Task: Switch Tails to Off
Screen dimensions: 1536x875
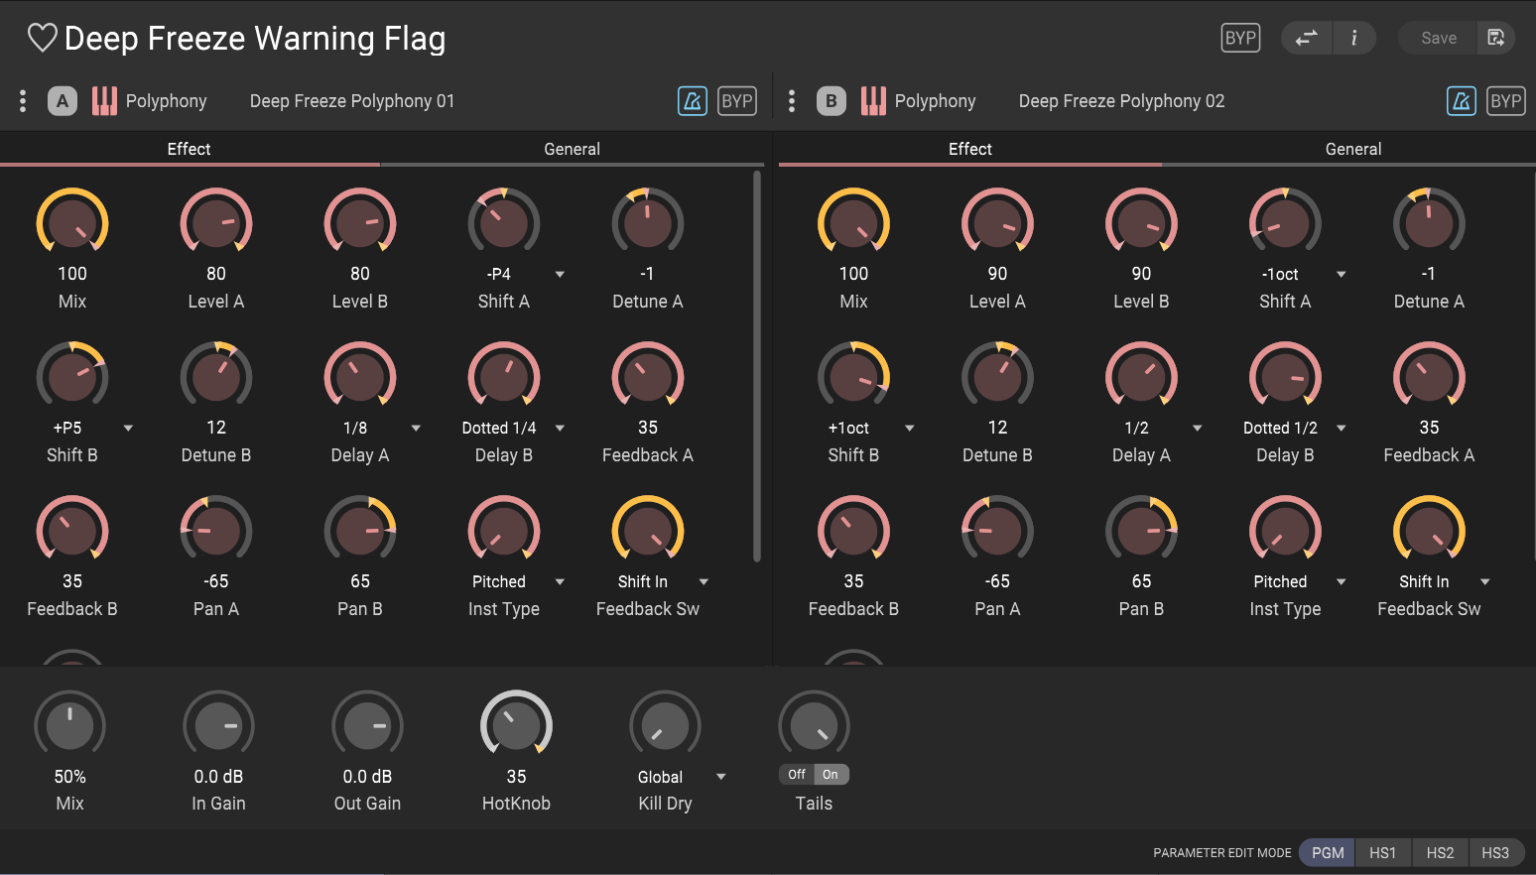Action: (797, 774)
